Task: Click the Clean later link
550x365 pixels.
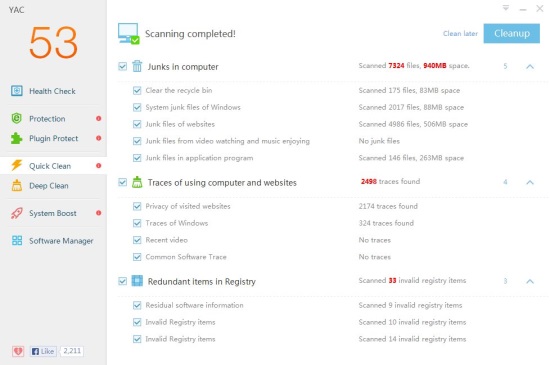Action: (460, 33)
